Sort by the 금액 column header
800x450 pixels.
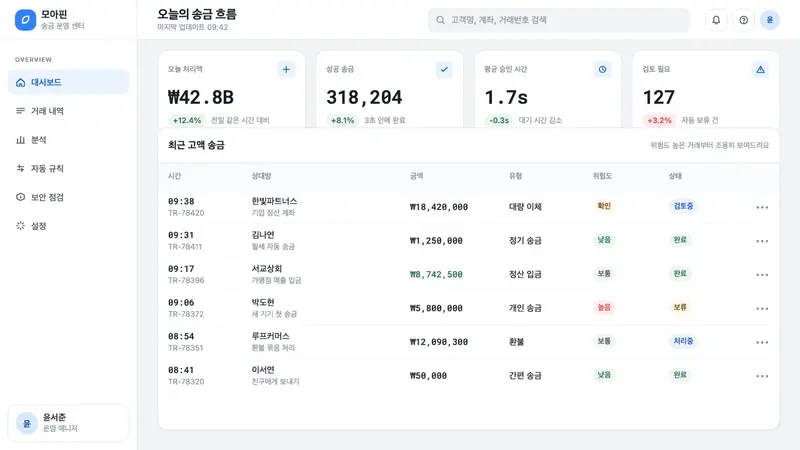coord(416,176)
